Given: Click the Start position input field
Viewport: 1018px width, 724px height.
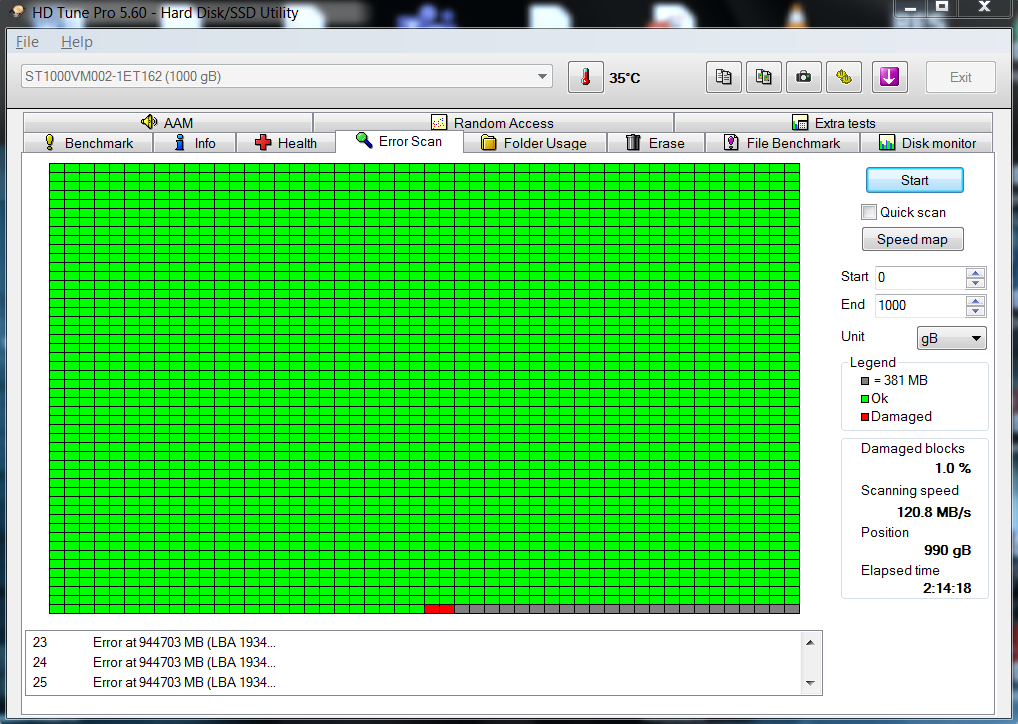Looking at the screenshot, I should click(920, 277).
